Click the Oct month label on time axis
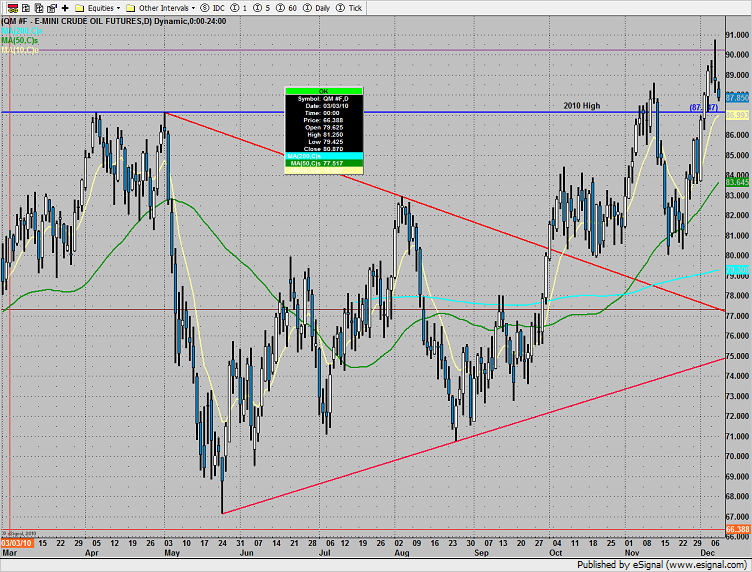 [x=555, y=553]
